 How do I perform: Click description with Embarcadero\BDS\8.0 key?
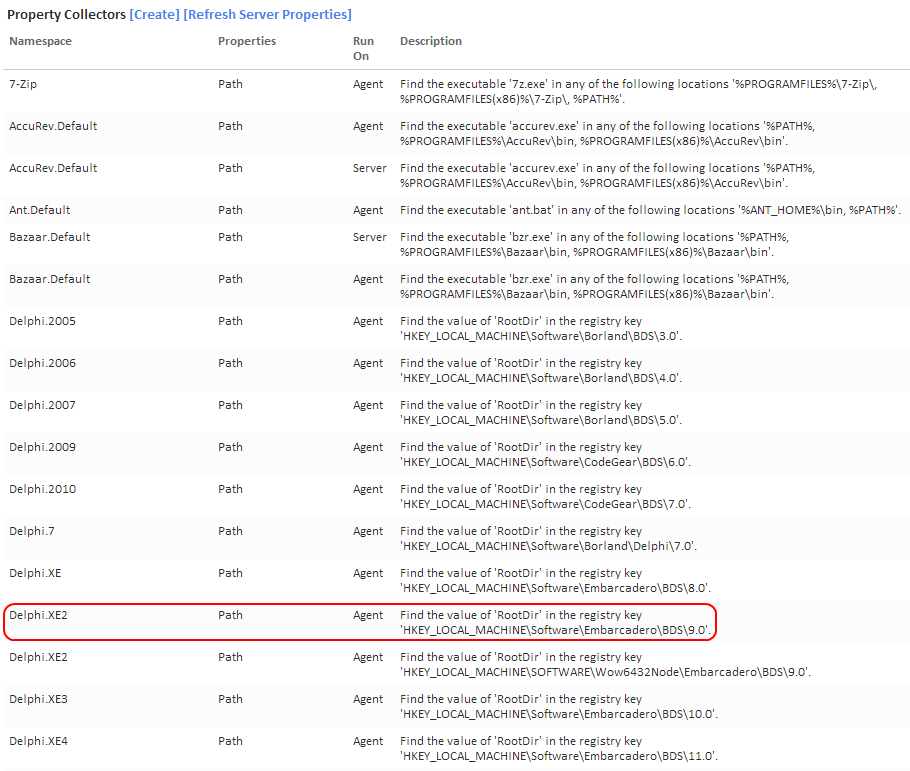(555, 580)
